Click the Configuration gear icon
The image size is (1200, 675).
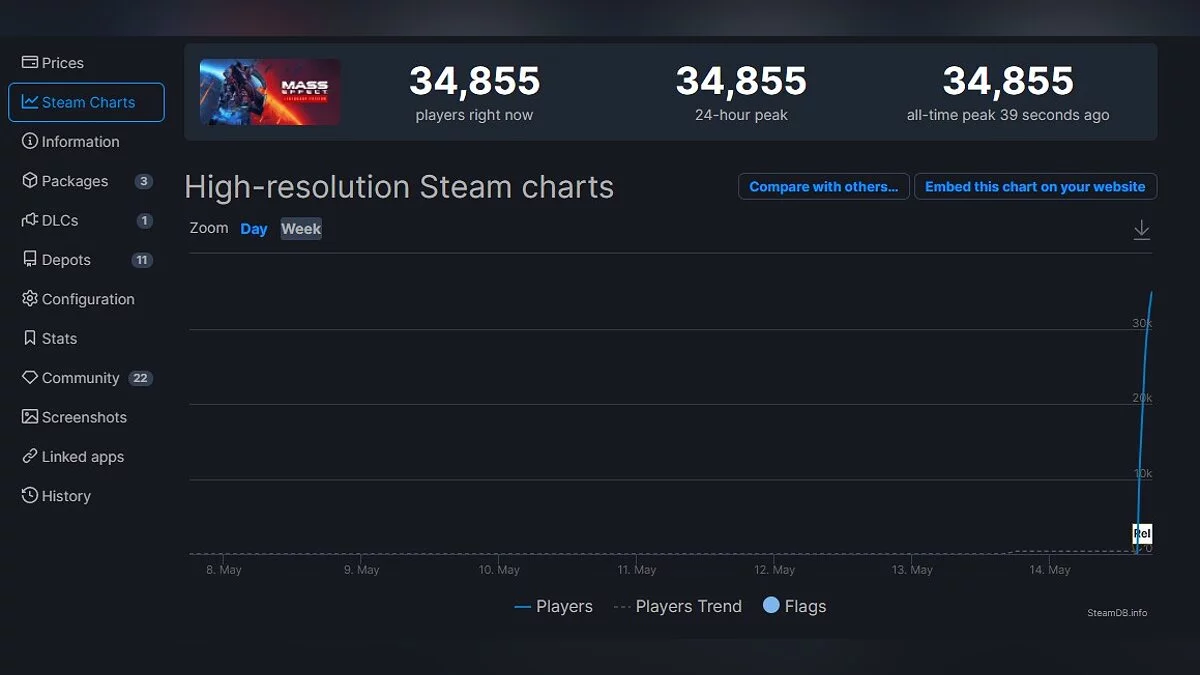30,299
